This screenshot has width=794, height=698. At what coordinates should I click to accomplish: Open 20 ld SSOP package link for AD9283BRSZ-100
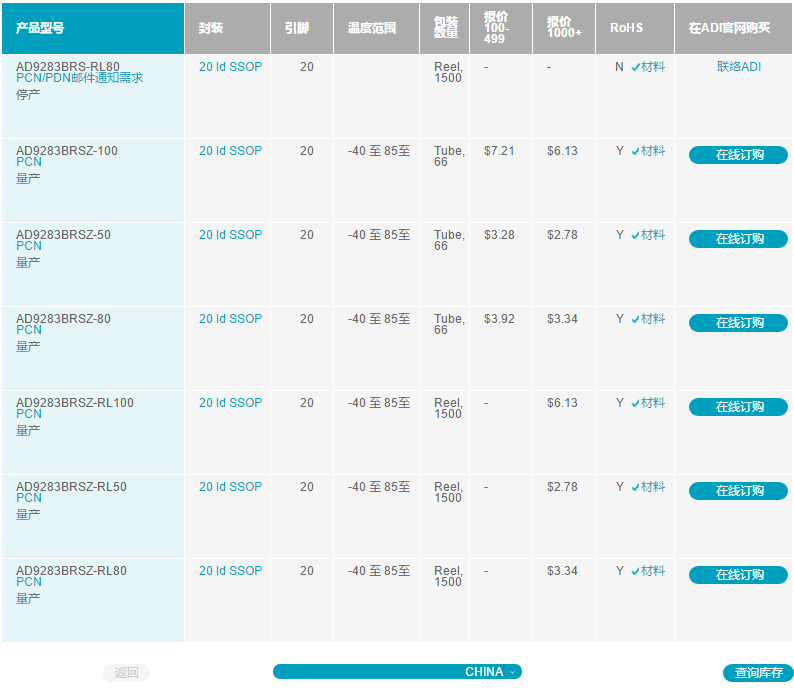click(230, 151)
